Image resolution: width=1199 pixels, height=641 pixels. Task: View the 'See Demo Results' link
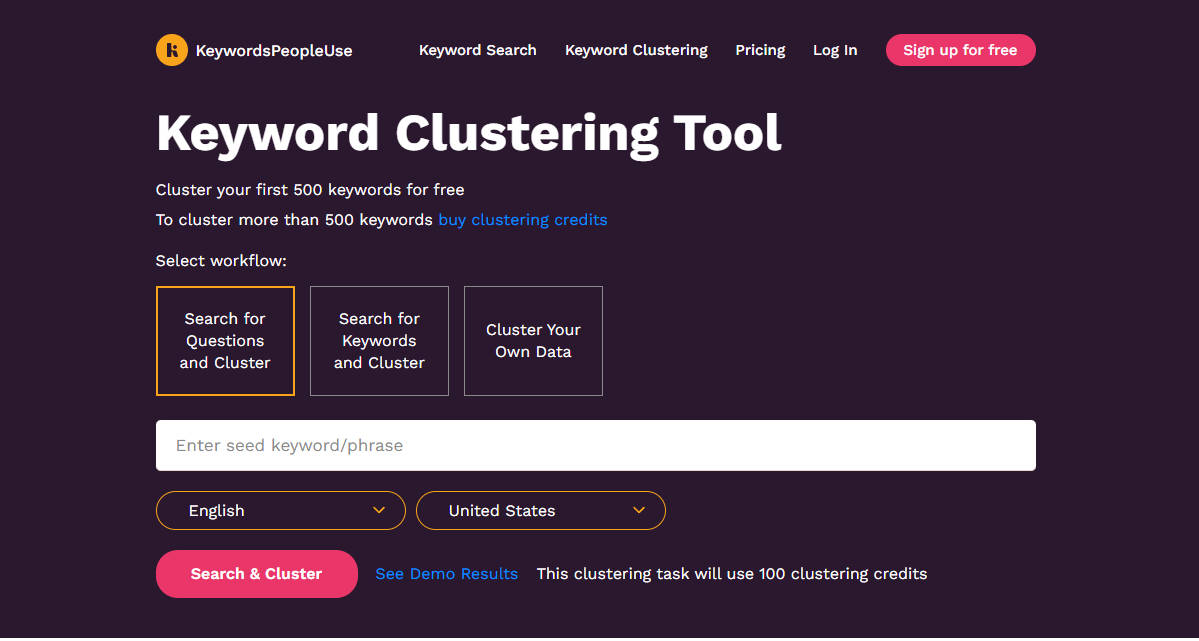pos(446,573)
